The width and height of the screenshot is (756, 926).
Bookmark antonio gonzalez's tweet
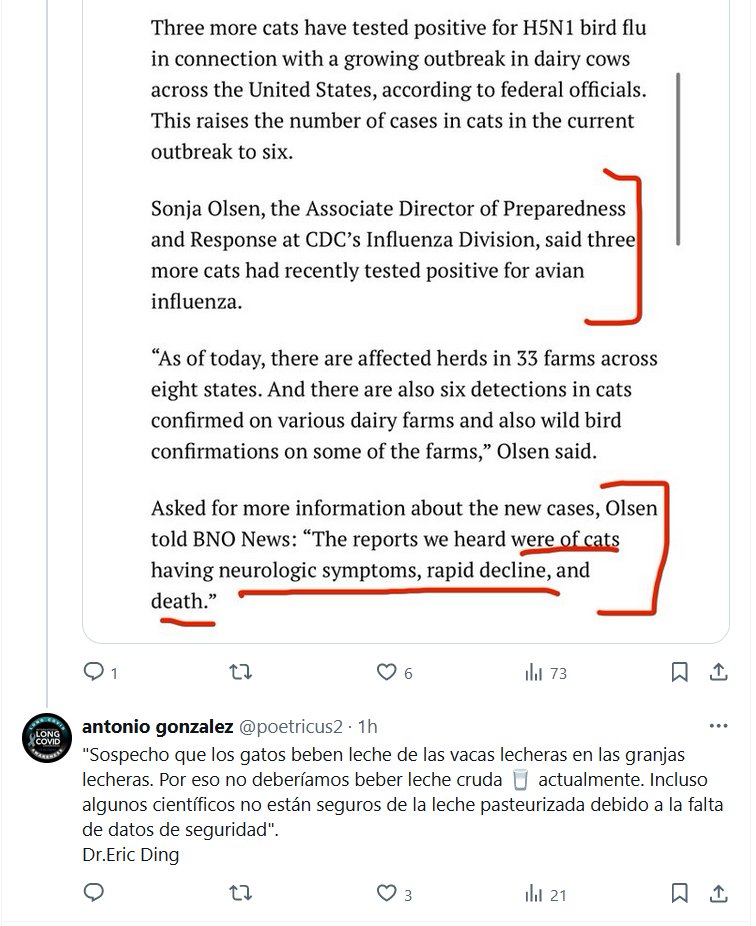(679, 891)
